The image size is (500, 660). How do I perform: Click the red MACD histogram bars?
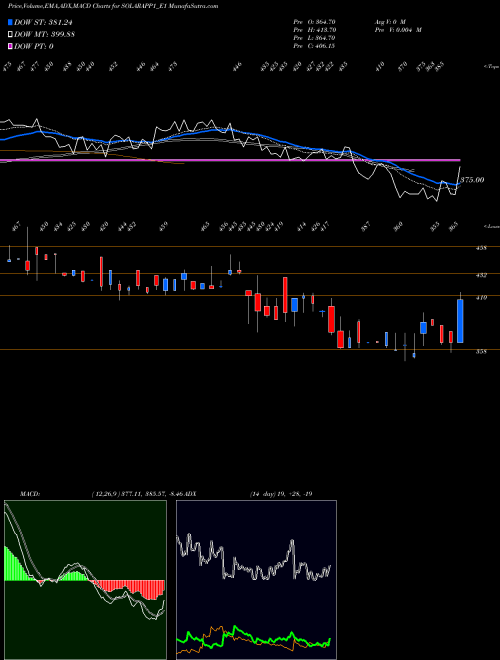pyautogui.click(x=130, y=588)
